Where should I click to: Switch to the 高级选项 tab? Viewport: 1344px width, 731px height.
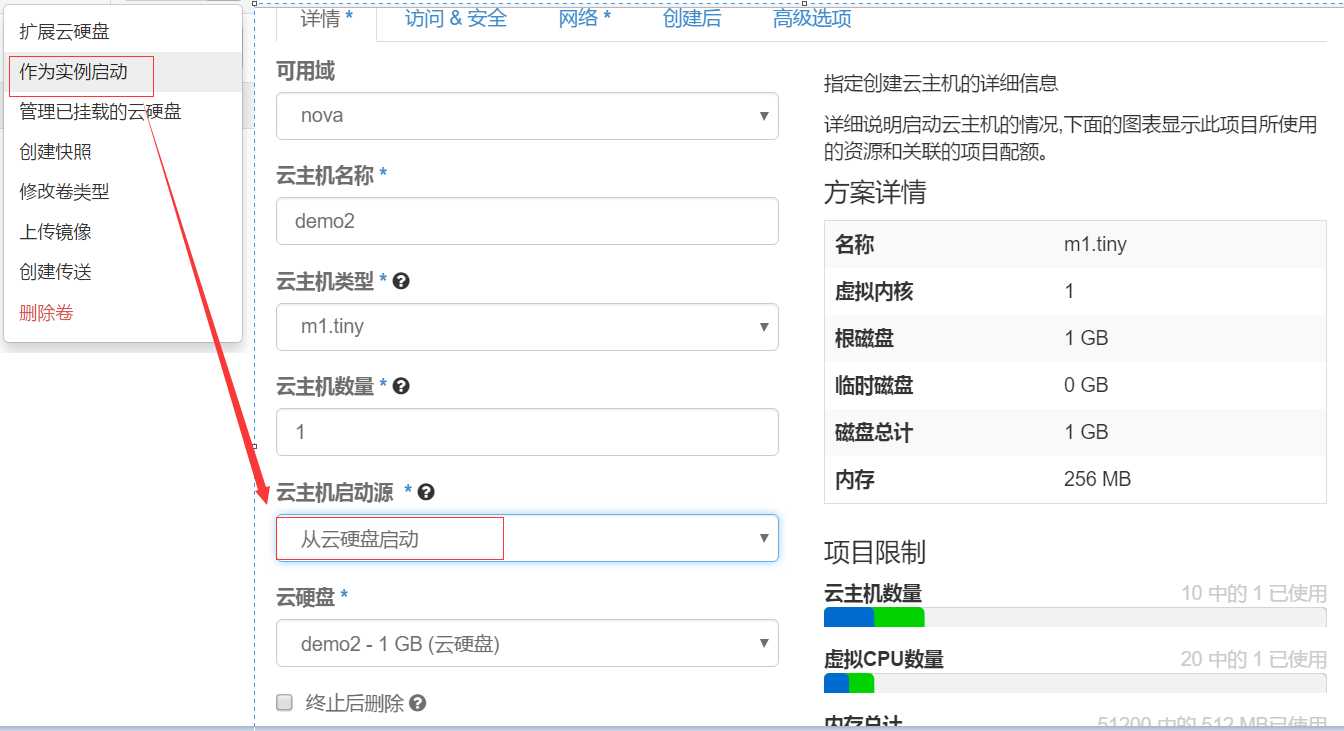click(812, 19)
